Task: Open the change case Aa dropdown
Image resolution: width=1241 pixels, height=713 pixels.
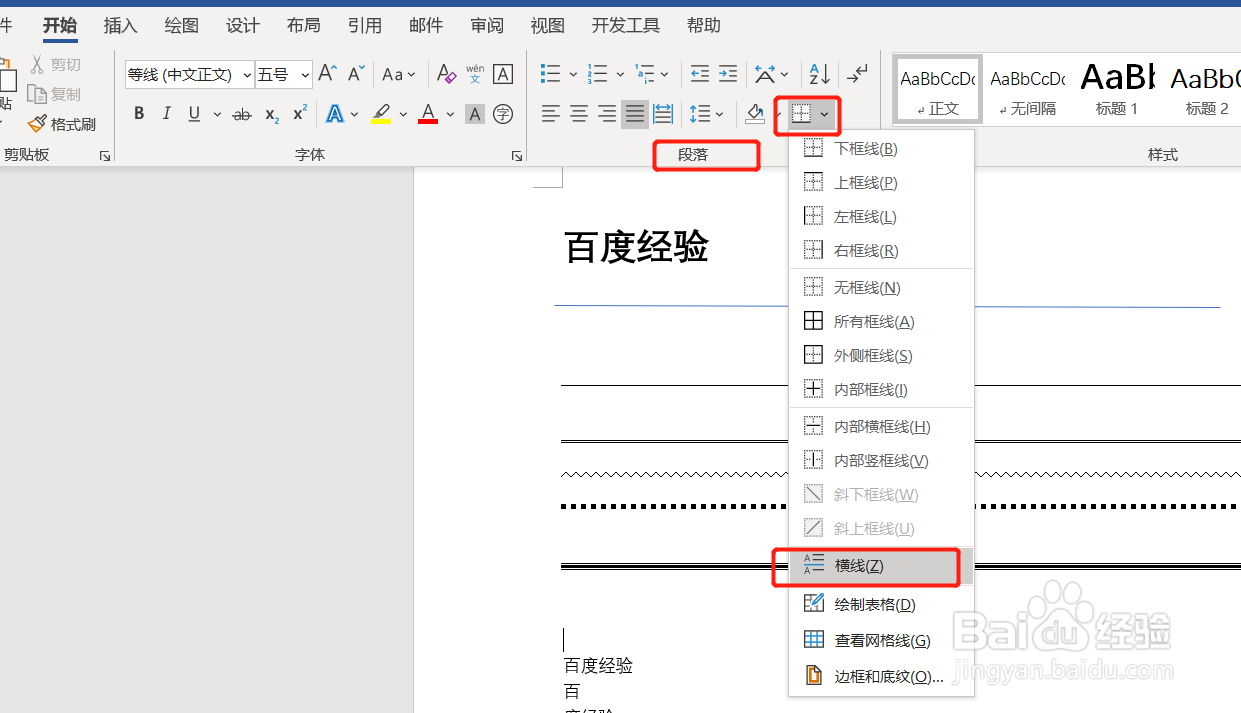Action: click(399, 74)
